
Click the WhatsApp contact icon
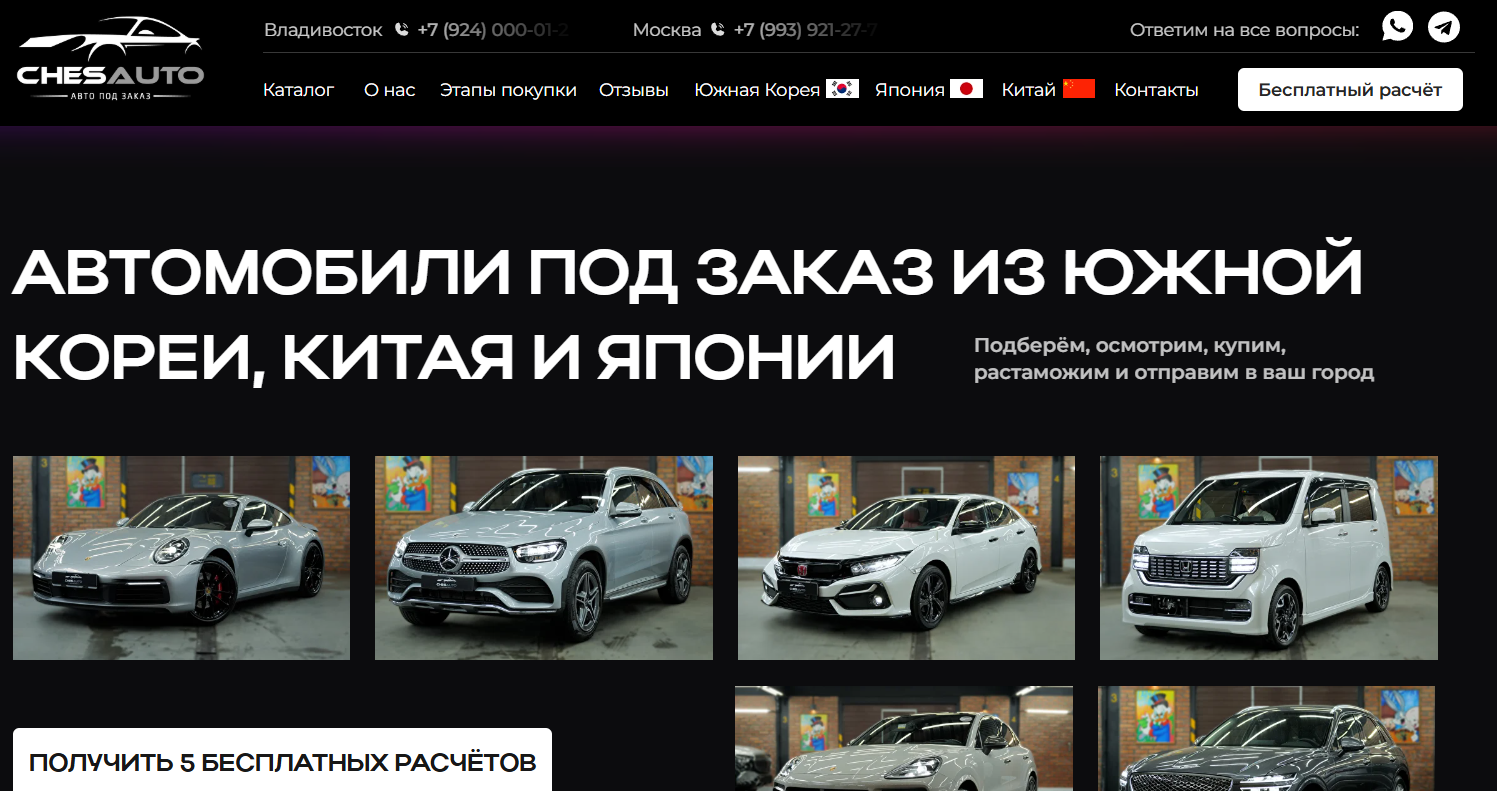pos(1397,27)
